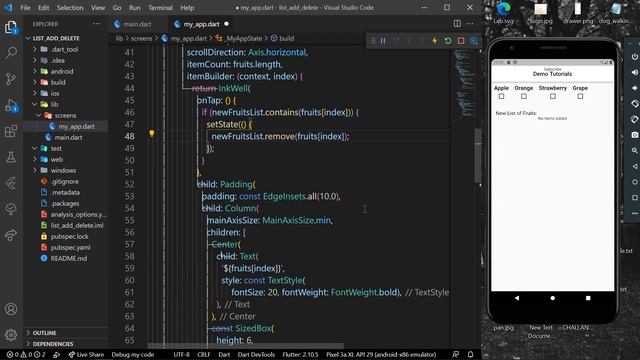Open the Run menu
The height and width of the screenshot is (360, 640).
click(x=134, y=7)
